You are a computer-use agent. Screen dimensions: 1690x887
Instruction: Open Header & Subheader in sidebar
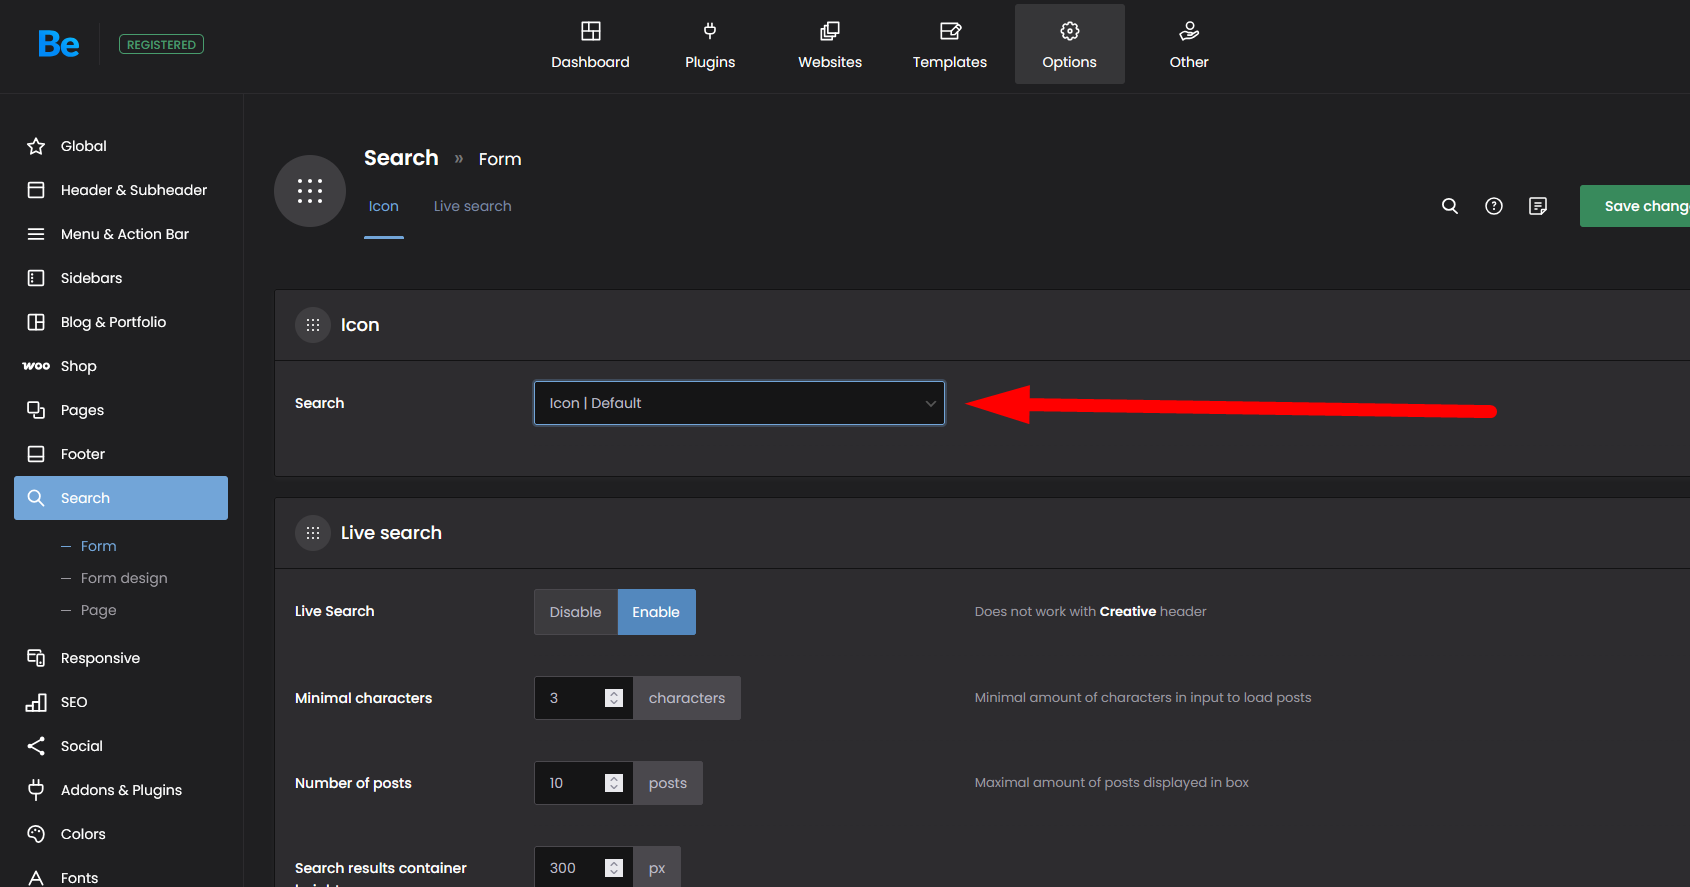(133, 190)
